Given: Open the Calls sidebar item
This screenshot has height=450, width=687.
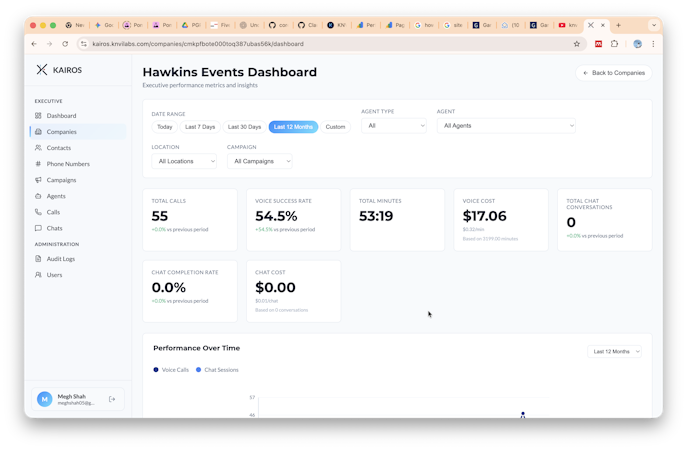Looking at the screenshot, I should (x=53, y=212).
